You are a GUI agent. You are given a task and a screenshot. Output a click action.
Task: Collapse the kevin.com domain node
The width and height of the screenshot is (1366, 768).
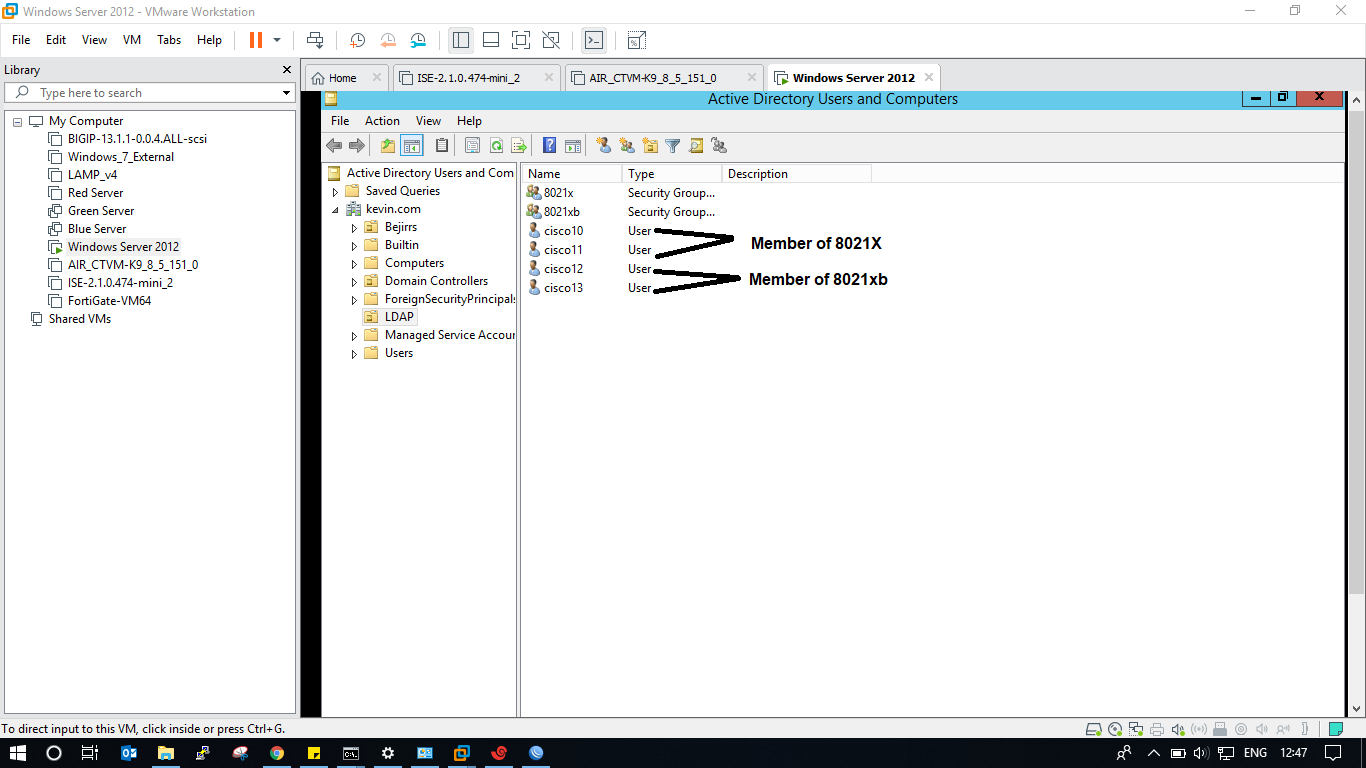pyautogui.click(x=335, y=210)
